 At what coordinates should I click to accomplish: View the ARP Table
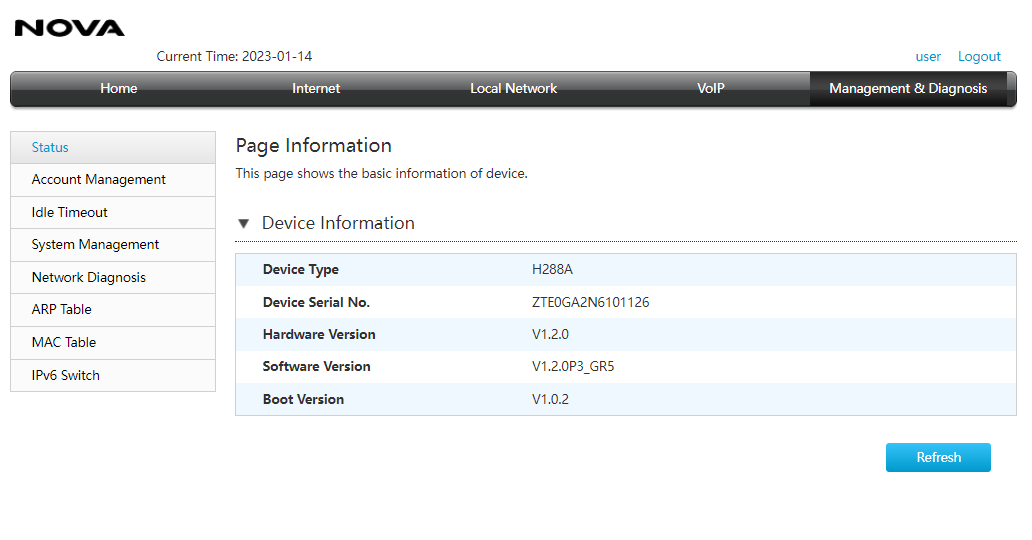(113, 310)
